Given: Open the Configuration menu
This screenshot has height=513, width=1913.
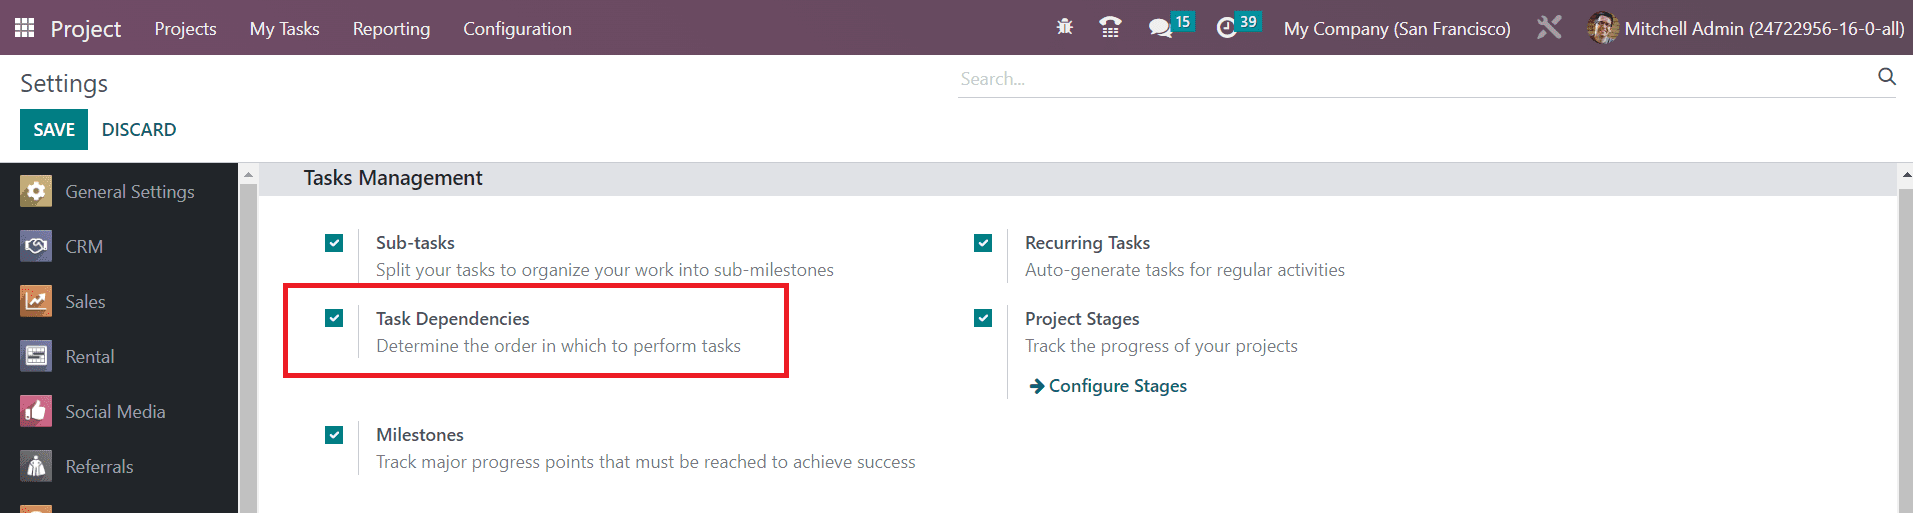Looking at the screenshot, I should point(517,29).
